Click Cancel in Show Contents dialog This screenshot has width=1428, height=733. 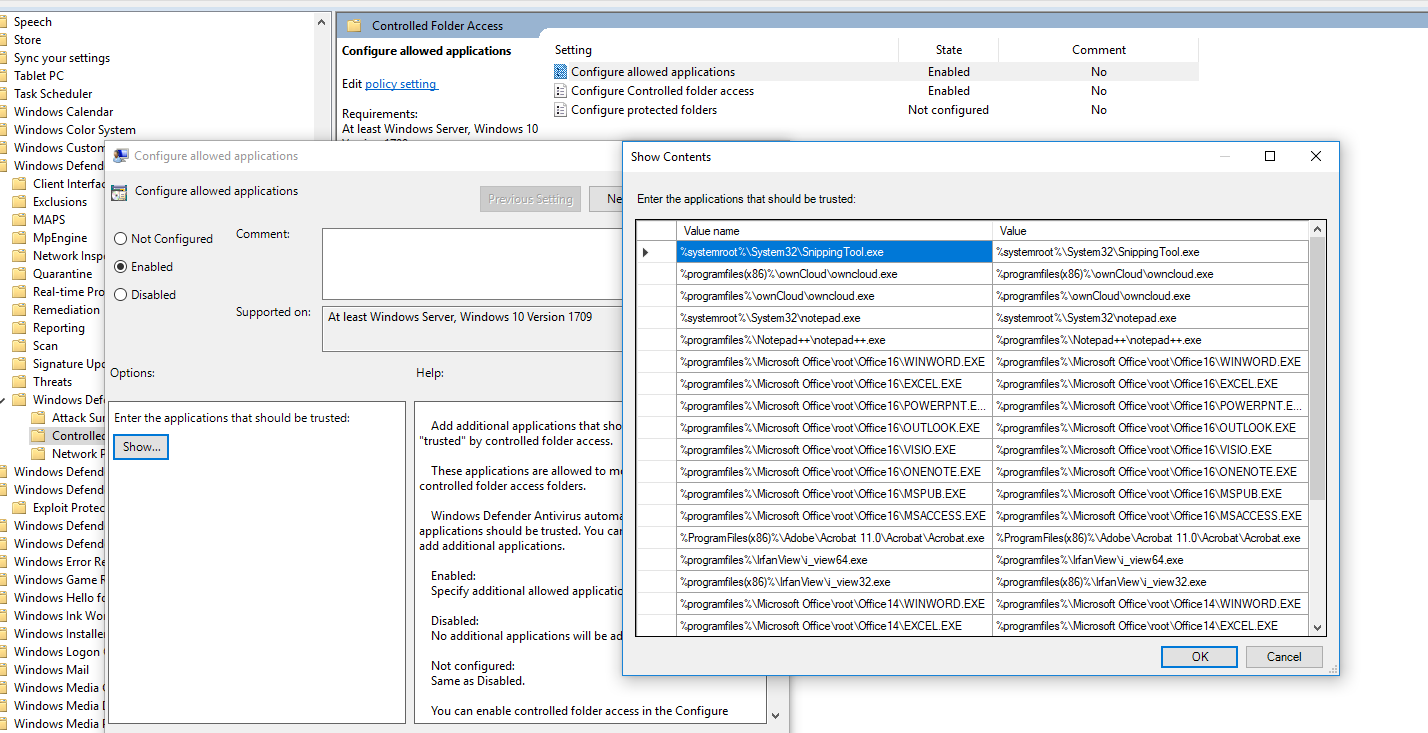pos(1284,657)
